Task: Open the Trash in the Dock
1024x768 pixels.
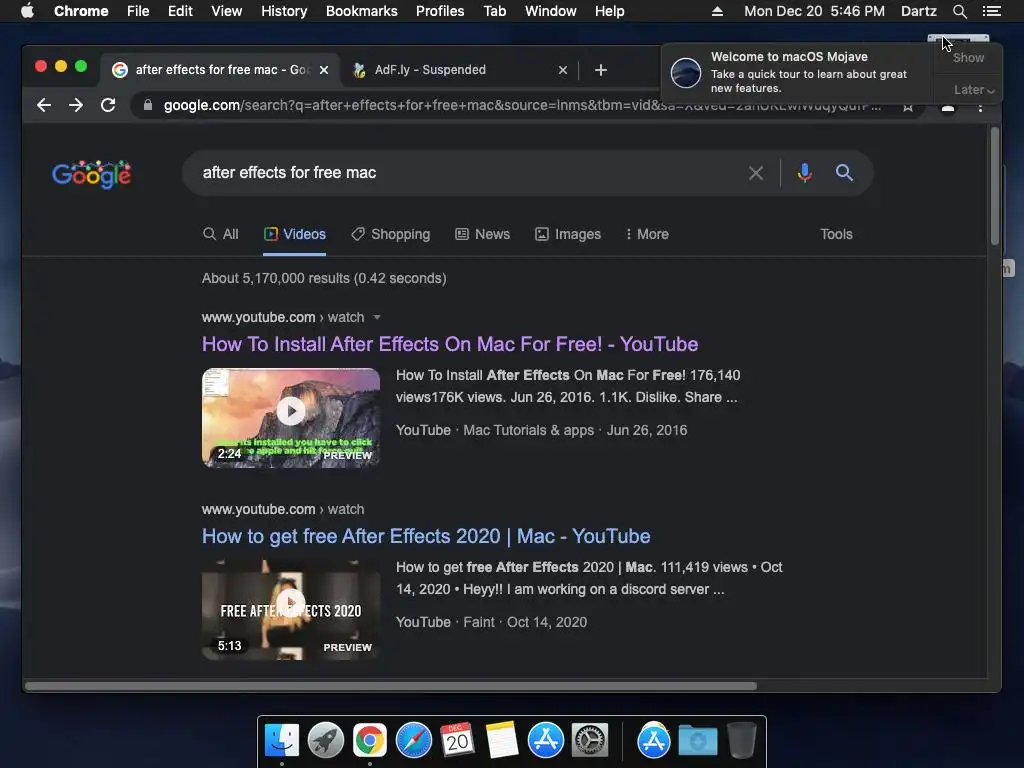Action: pos(741,741)
